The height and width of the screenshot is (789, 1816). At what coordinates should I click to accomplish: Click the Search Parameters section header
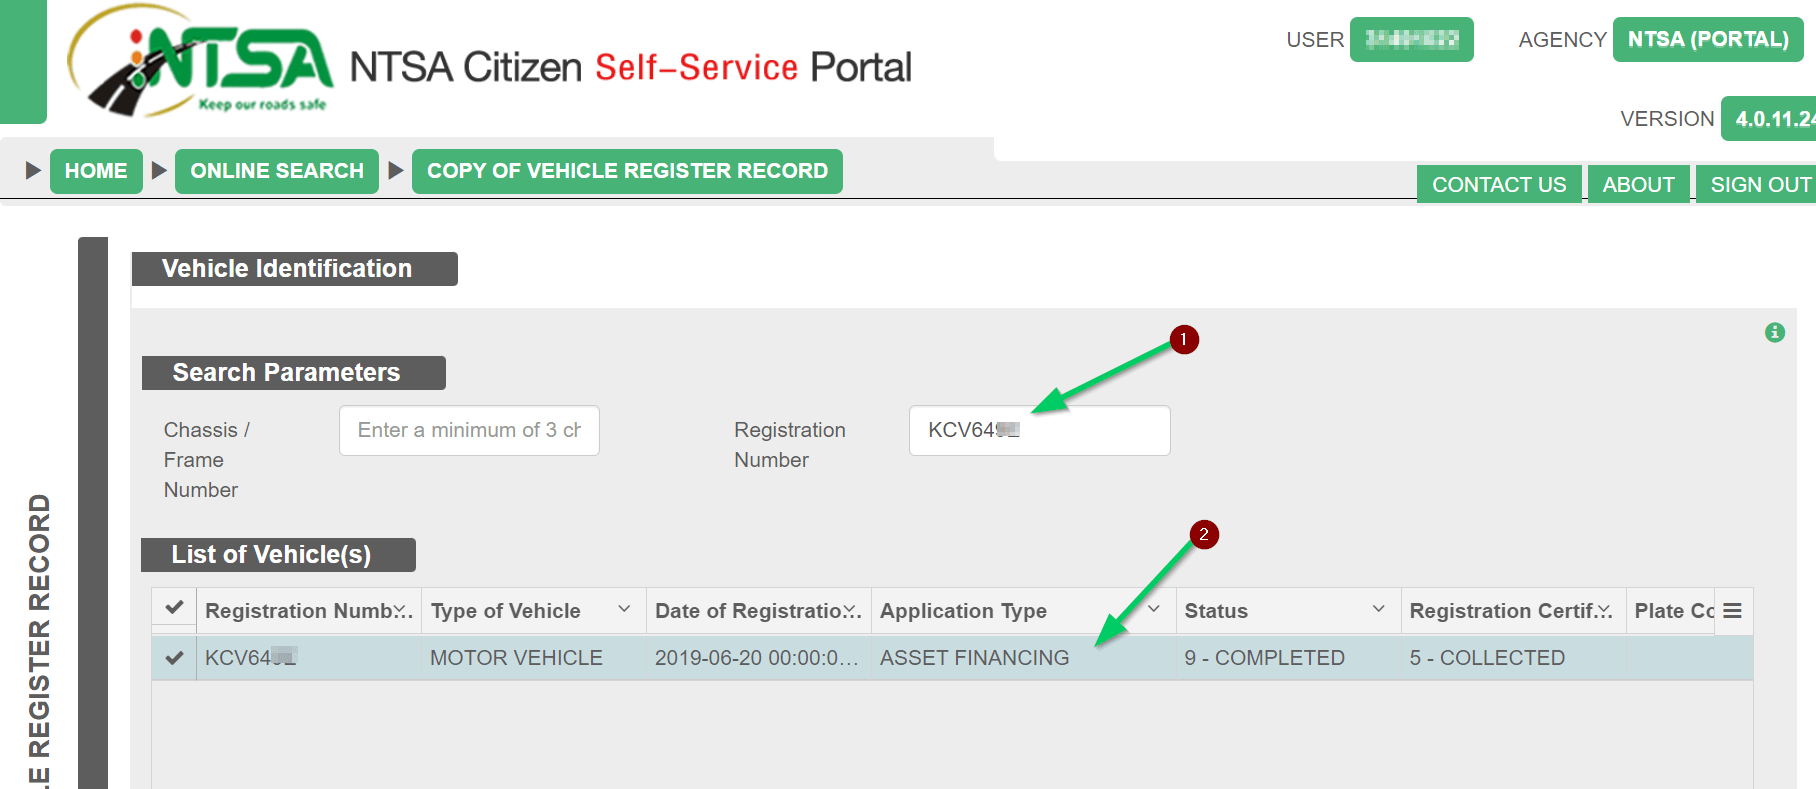pos(294,373)
